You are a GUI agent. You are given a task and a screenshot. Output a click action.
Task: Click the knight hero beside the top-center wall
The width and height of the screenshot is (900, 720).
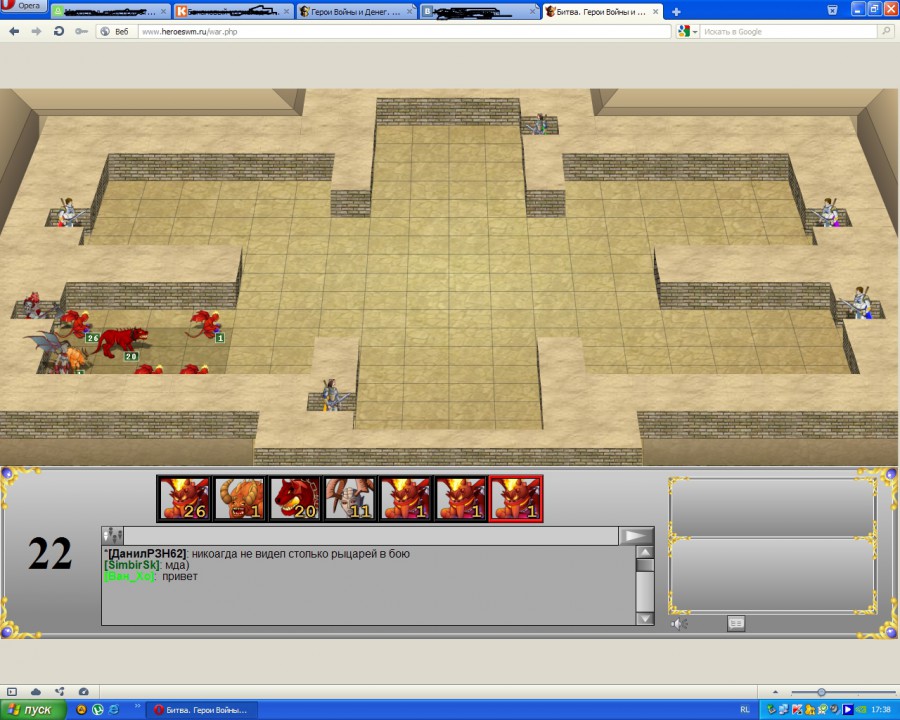click(540, 123)
